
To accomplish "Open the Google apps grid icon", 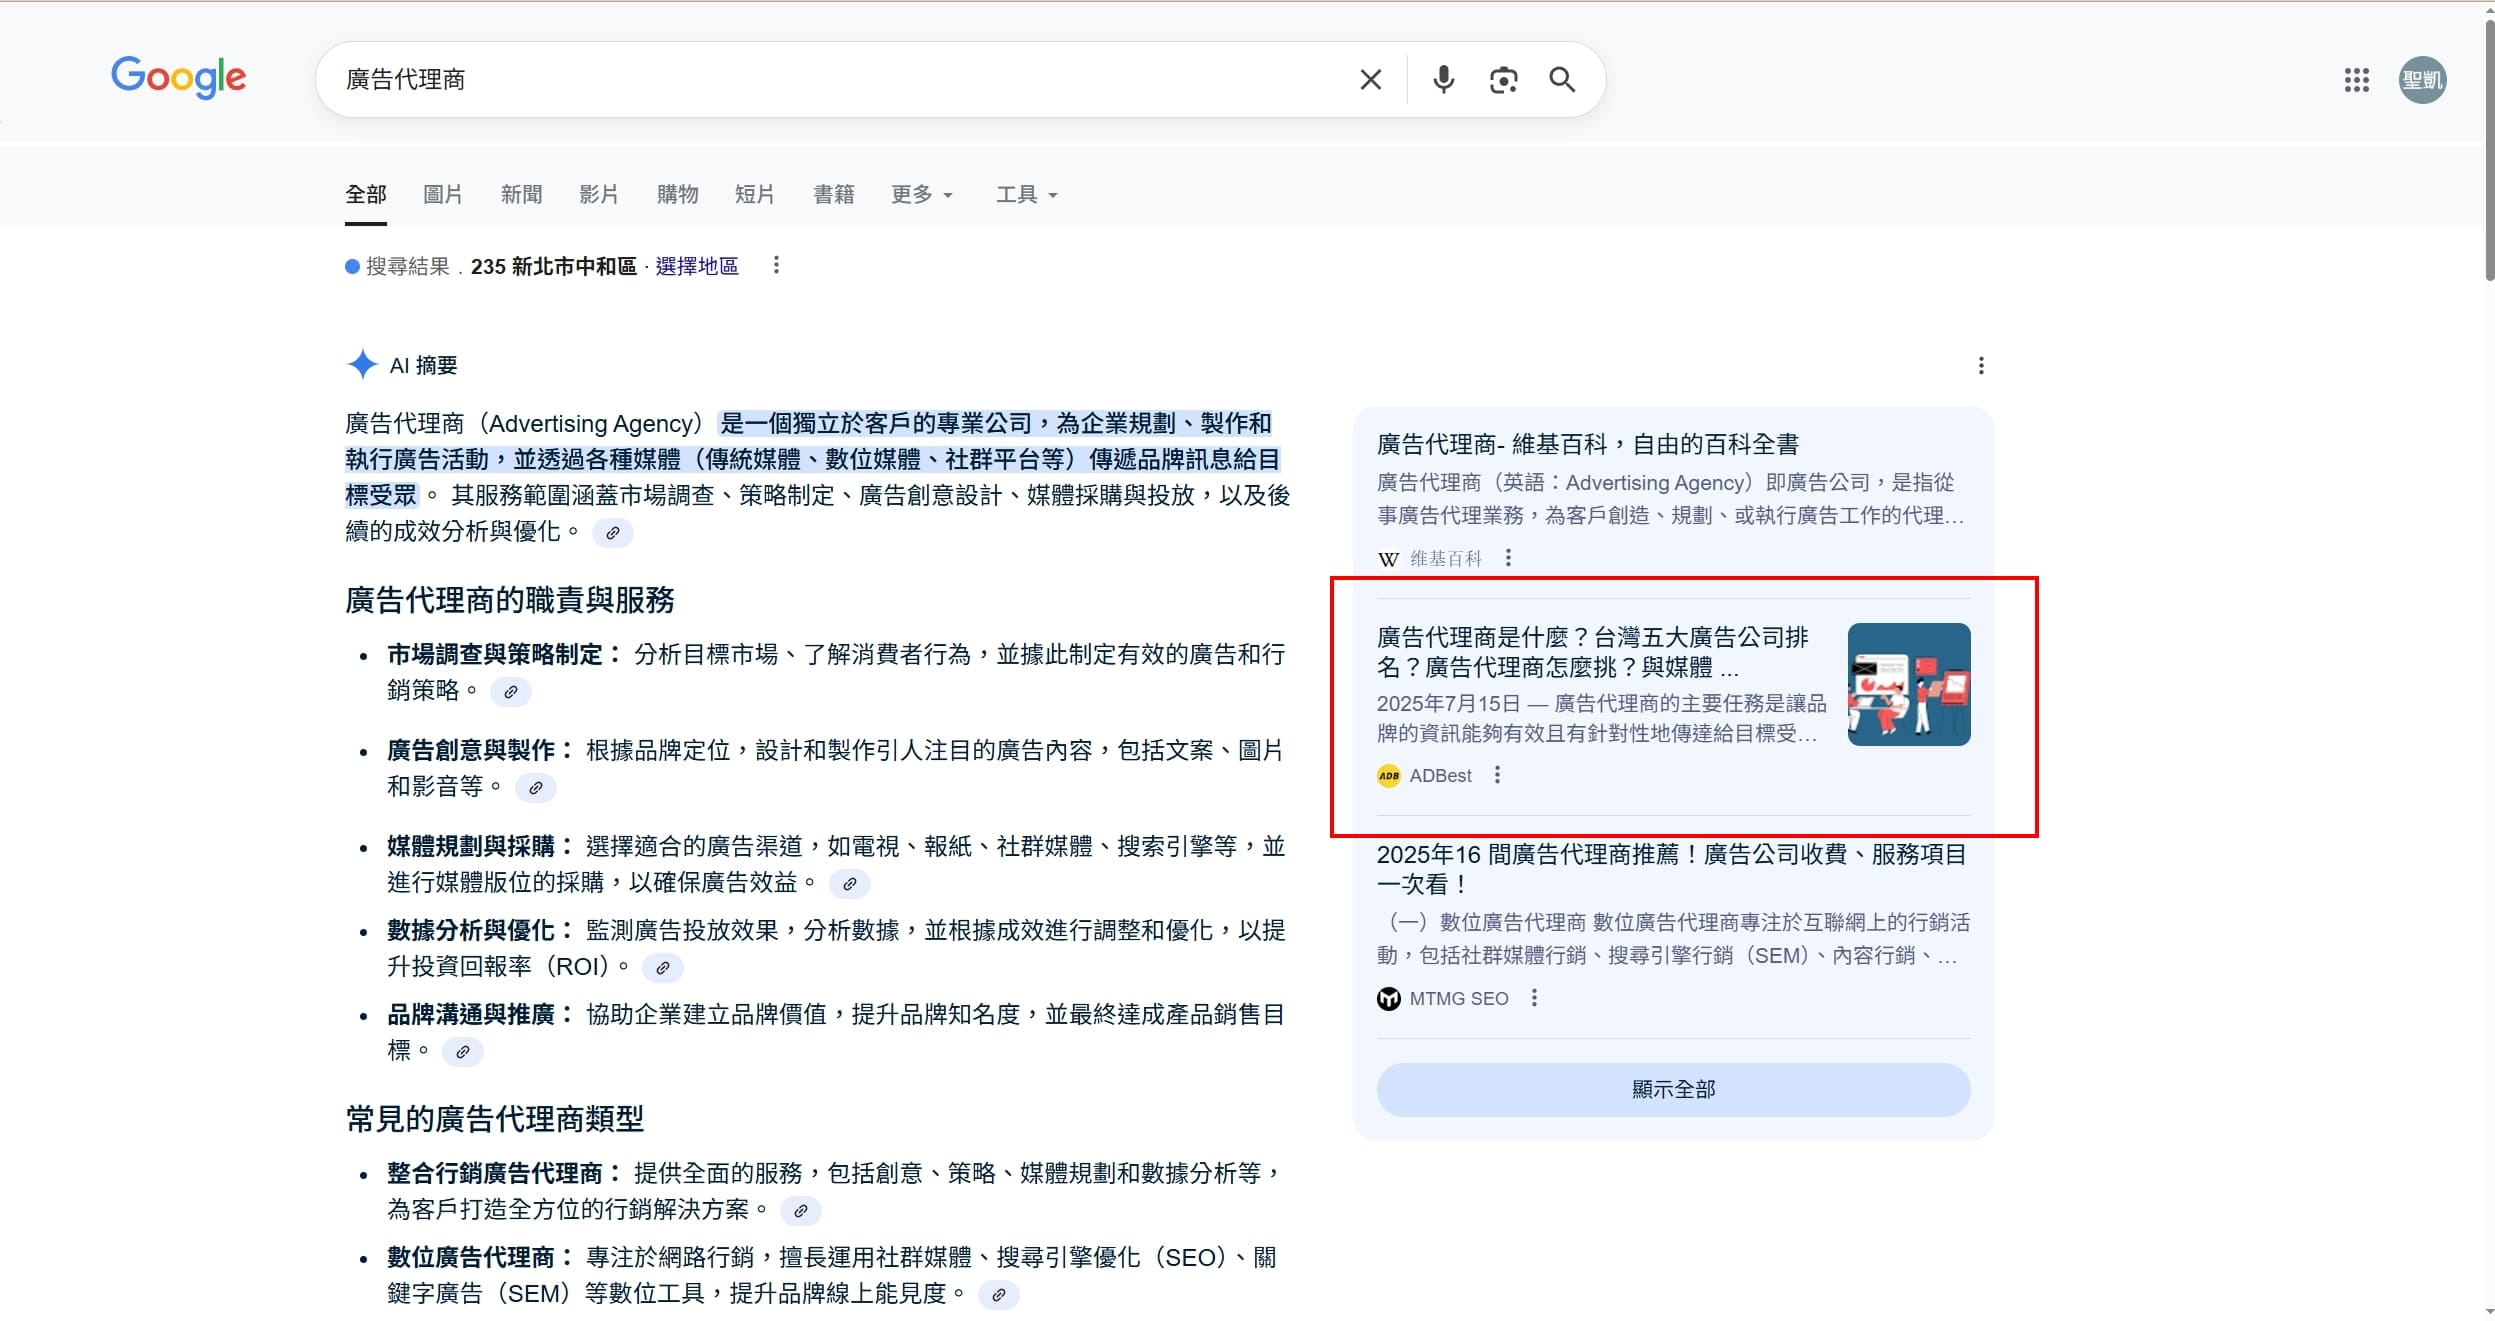I will pyautogui.click(x=2356, y=80).
